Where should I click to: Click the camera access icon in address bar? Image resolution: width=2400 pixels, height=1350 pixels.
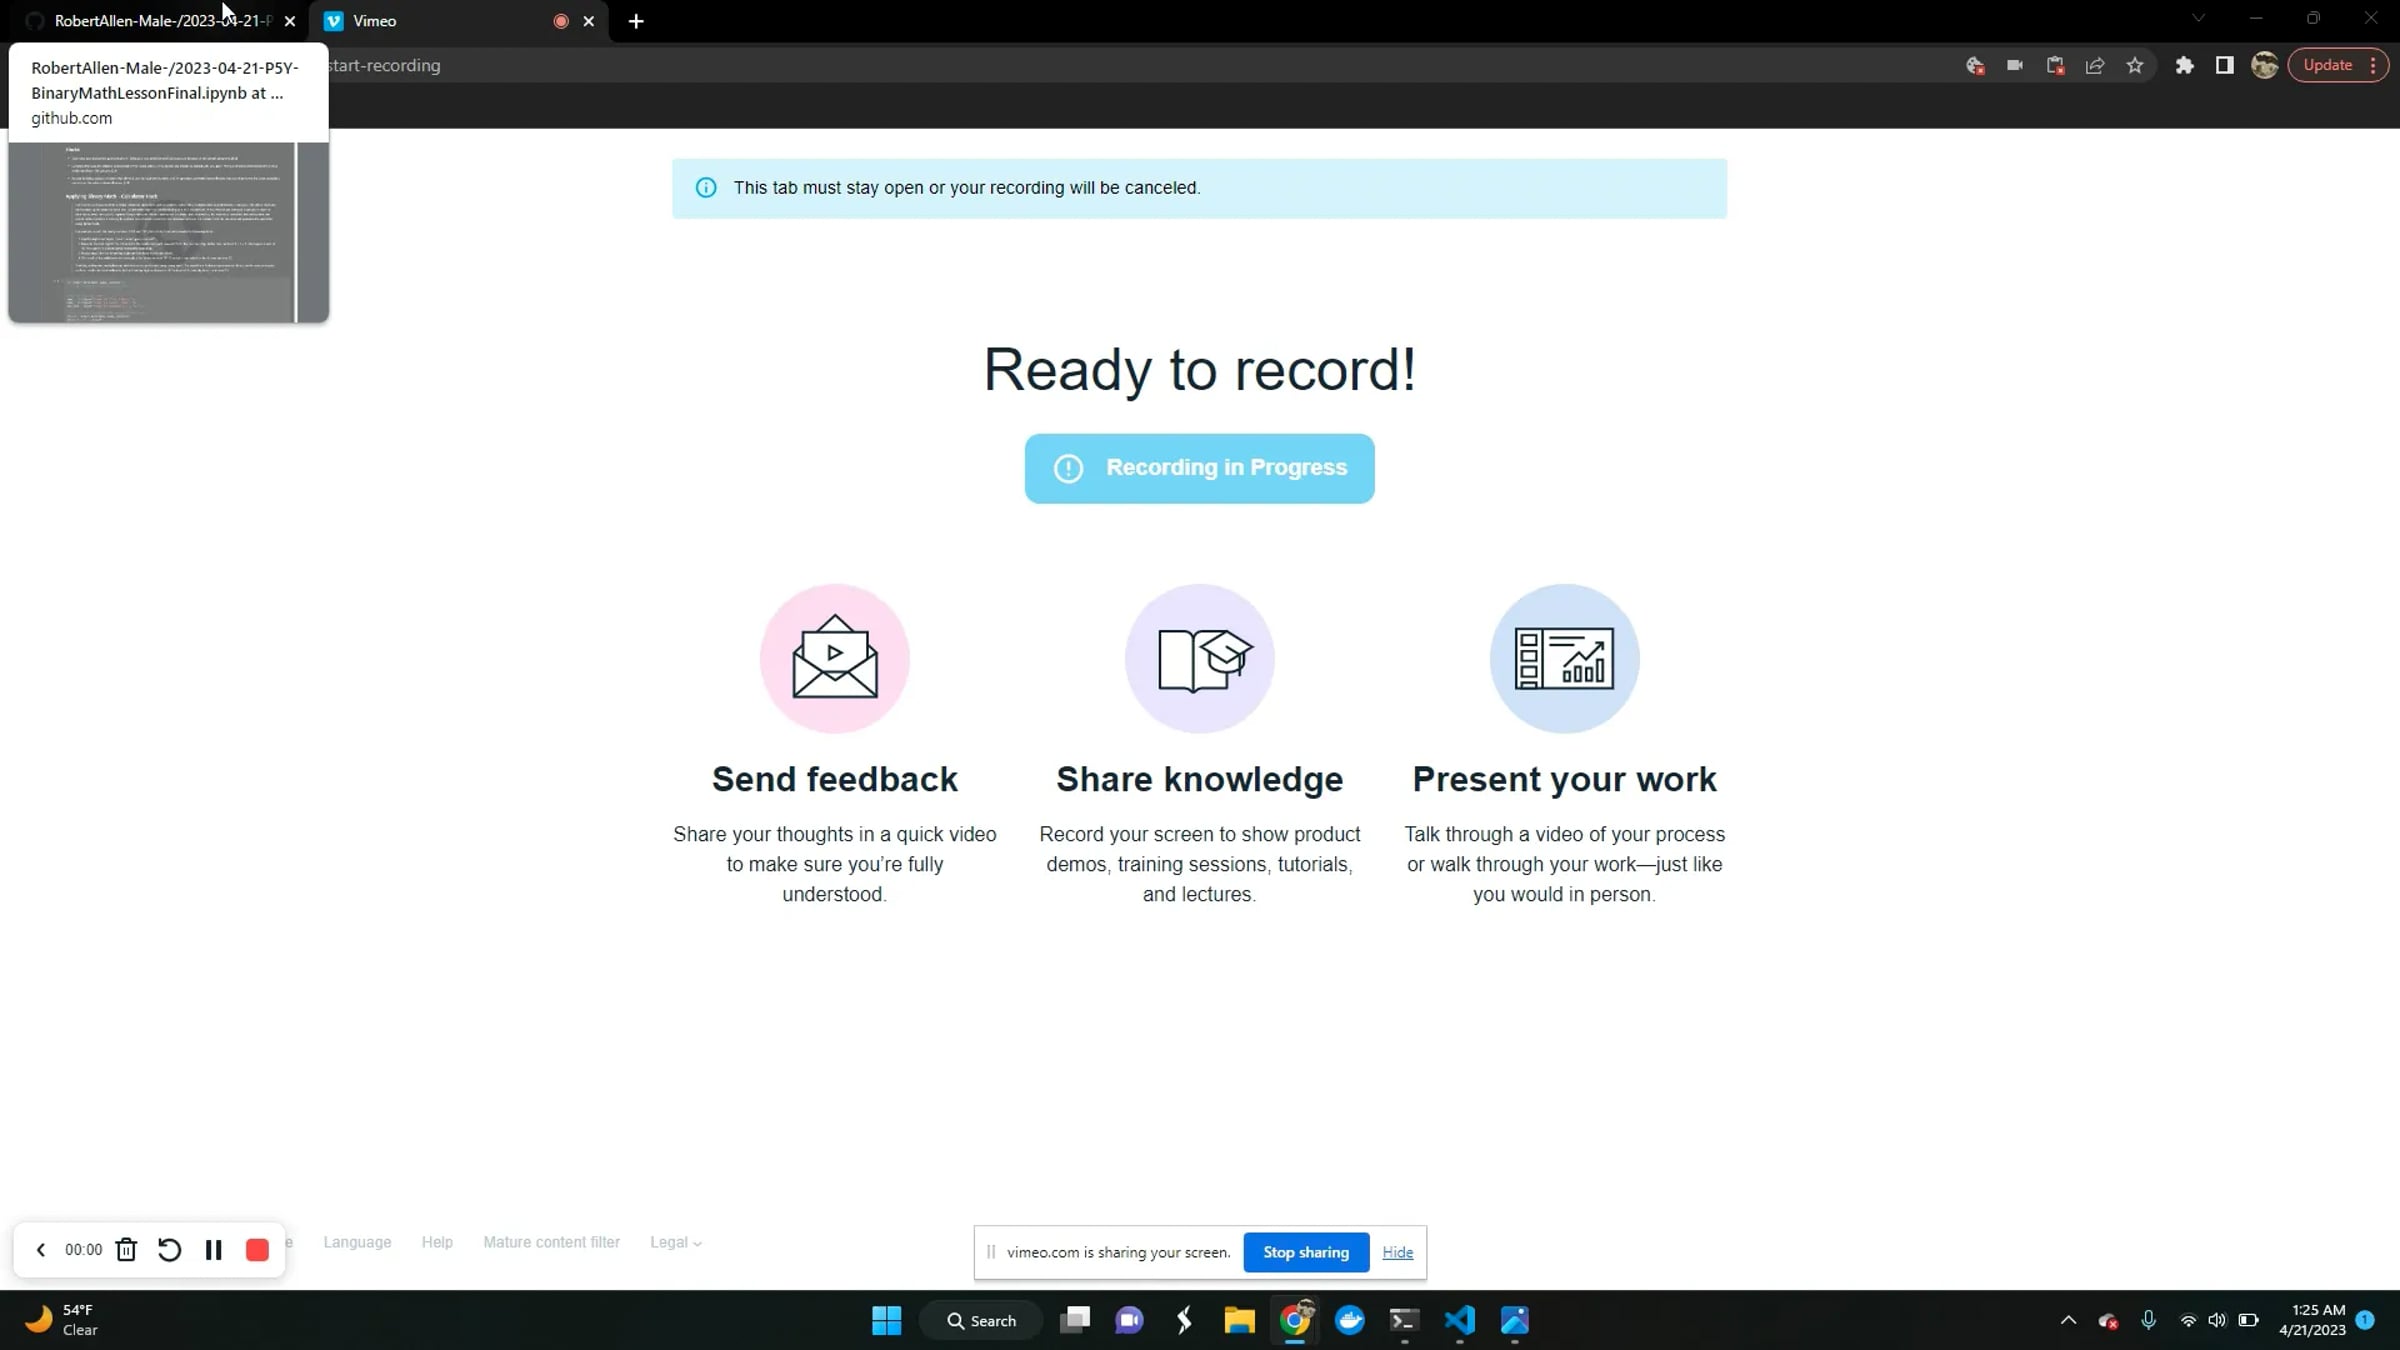tap(2015, 66)
